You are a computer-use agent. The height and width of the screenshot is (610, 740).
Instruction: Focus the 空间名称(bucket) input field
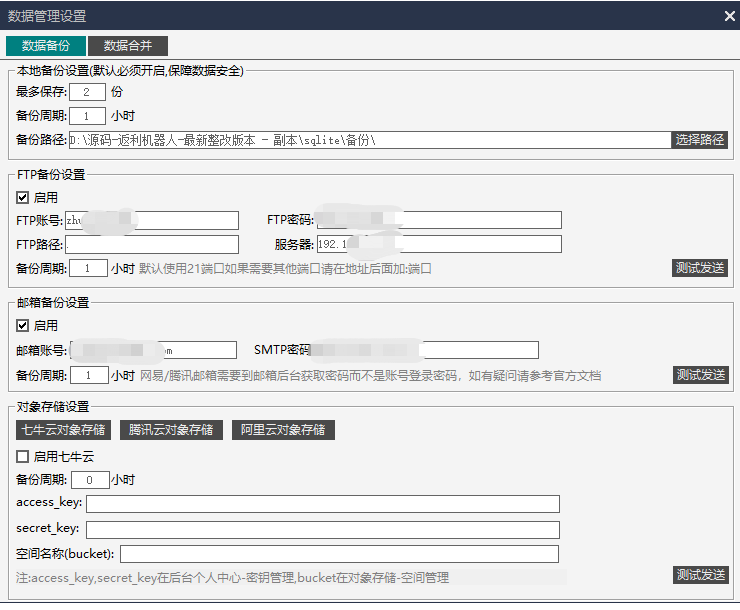click(x=339, y=554)
